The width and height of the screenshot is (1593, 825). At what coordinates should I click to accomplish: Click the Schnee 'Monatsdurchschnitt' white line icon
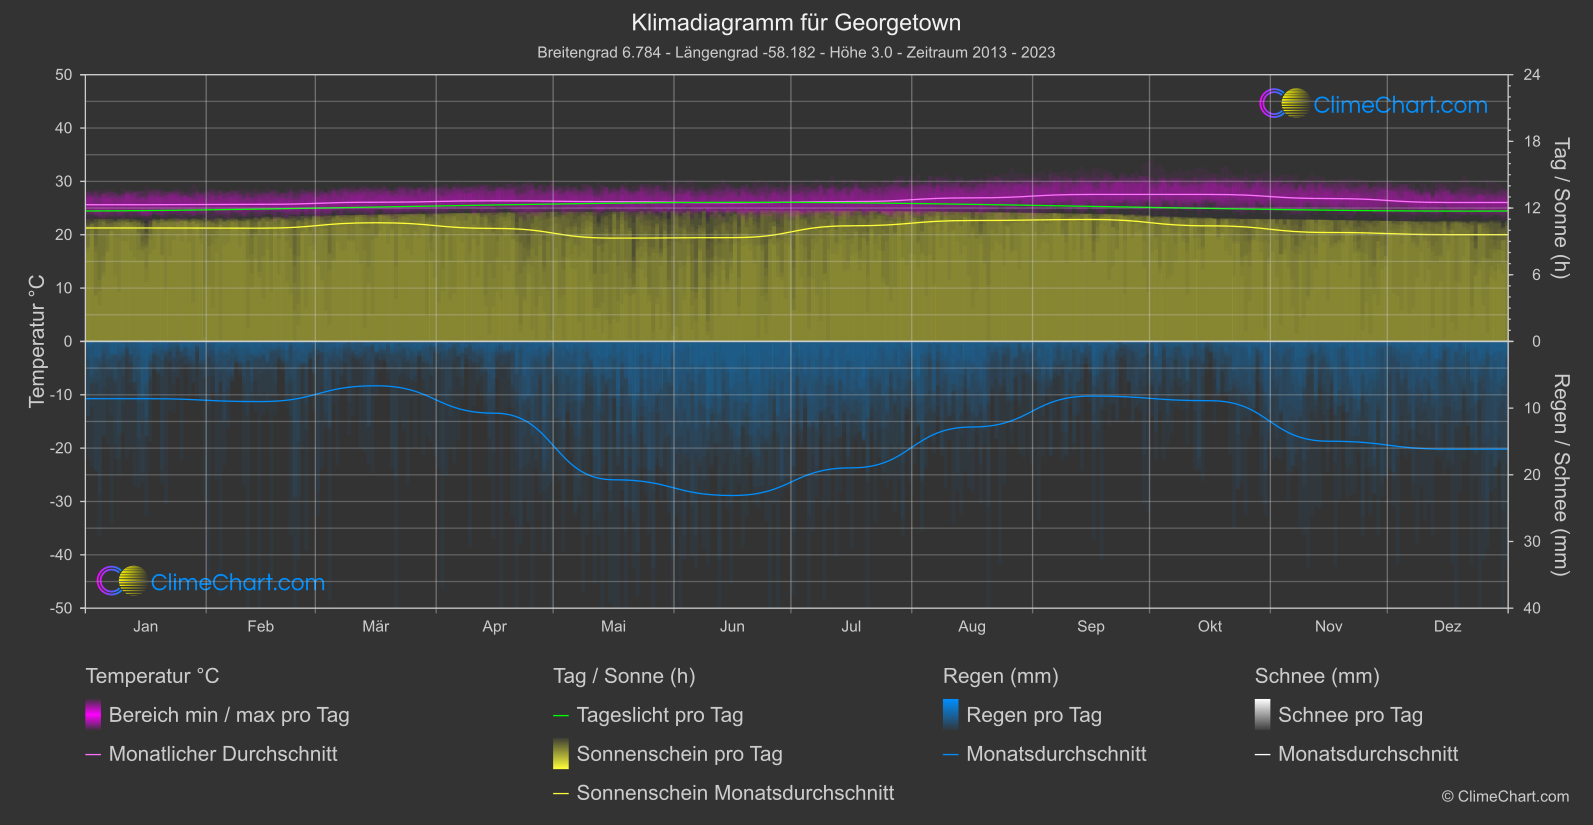[1263, 755]
